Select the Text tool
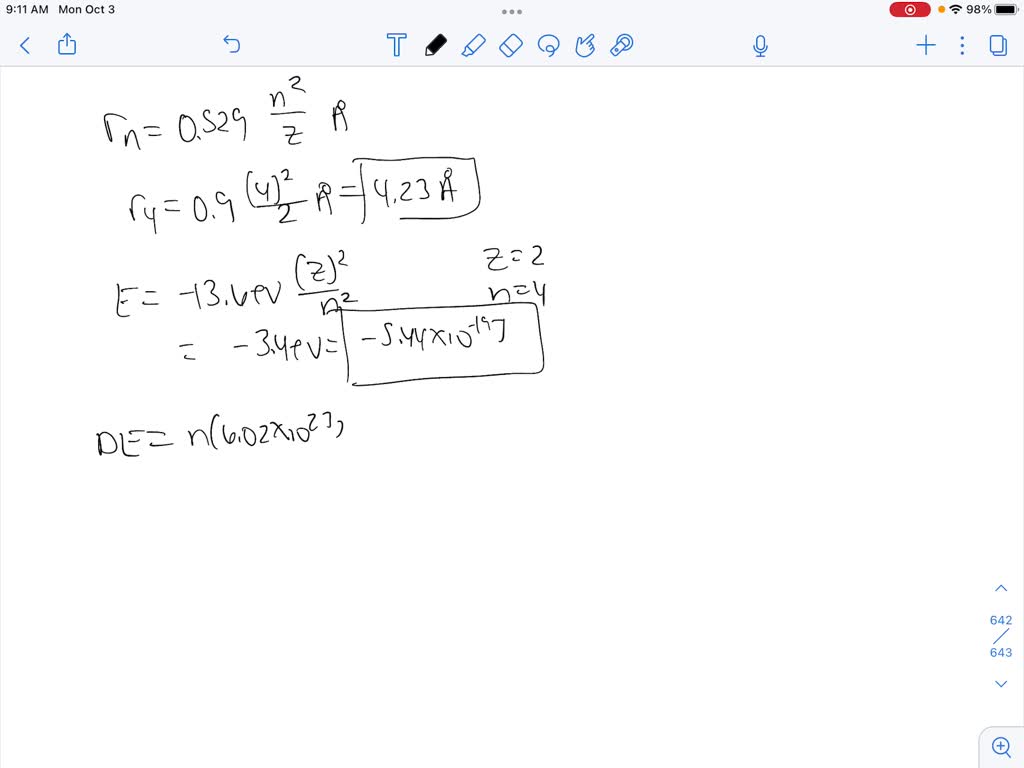This screenshot has width=1024, height=768. (x=397, y=45)
